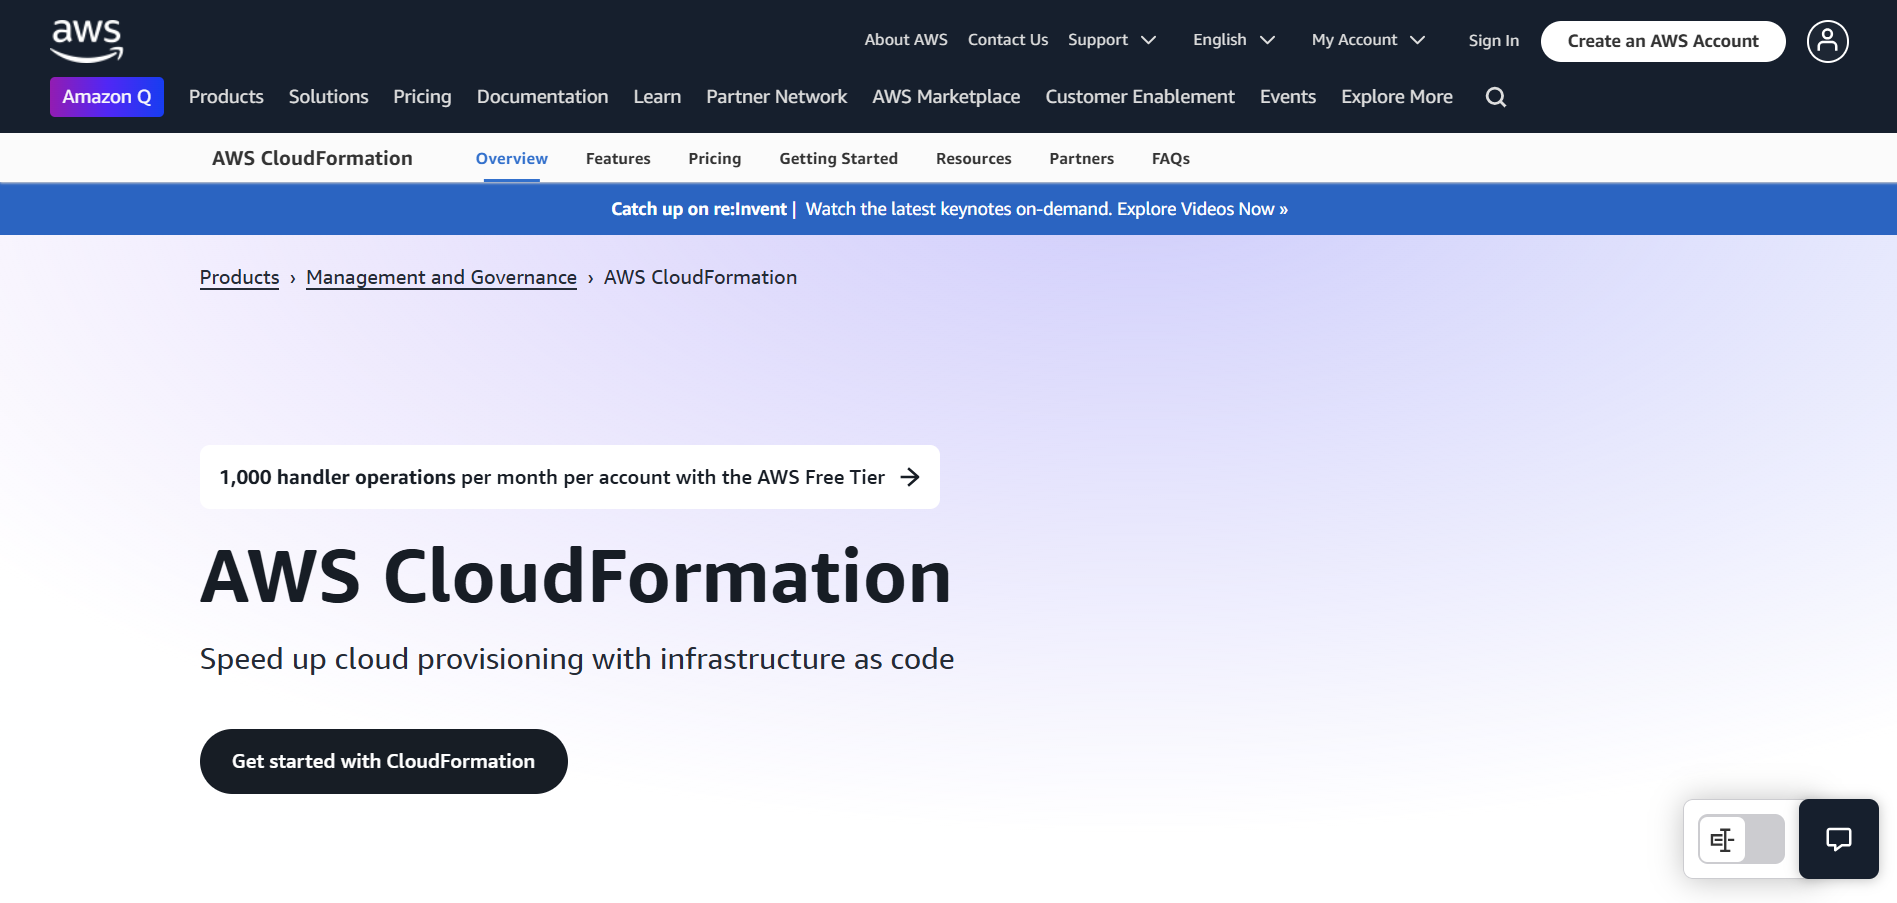Open the About AWS link
1897x903 pixels.
tap(905, 40)
